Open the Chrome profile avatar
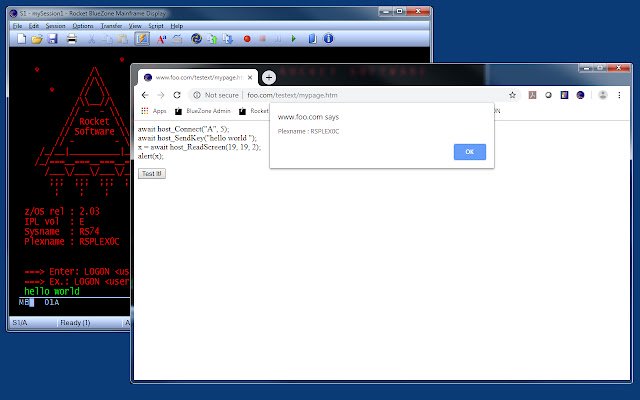This screenshot has width=640, height=400. coord(603,95)
